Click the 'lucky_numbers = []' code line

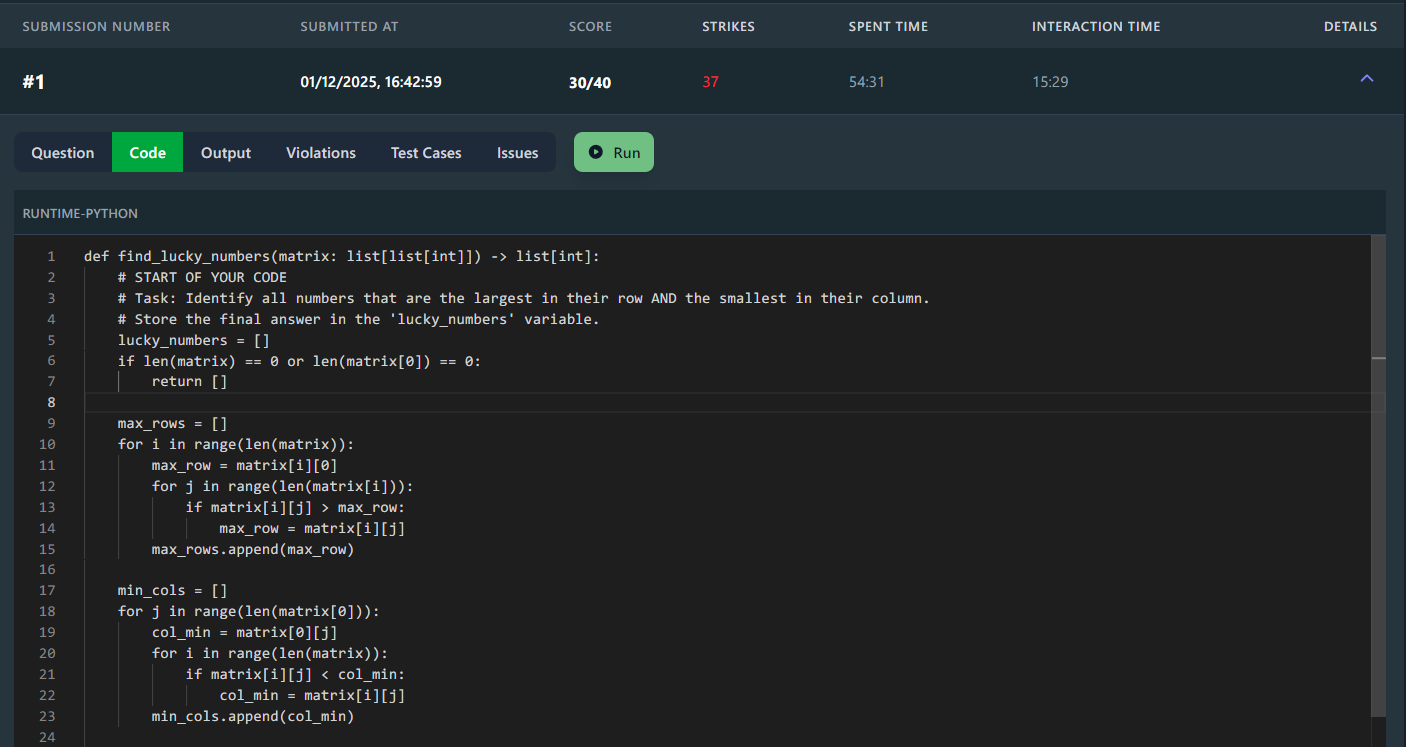point(194,340)
